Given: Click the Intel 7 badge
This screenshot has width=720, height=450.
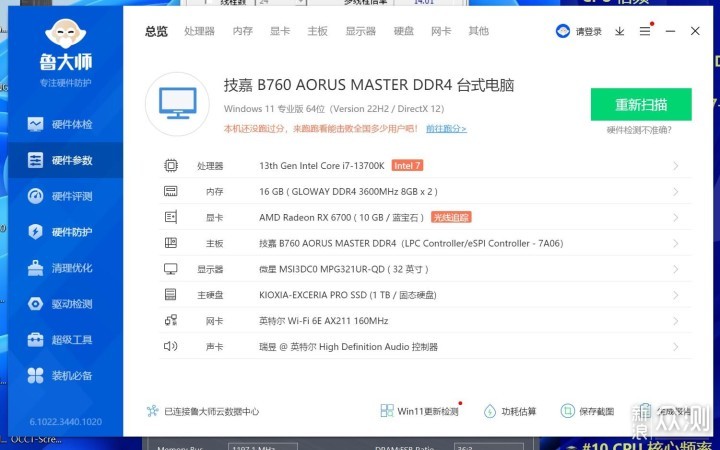Looking at the screenshot, I should tap(407, 165).
